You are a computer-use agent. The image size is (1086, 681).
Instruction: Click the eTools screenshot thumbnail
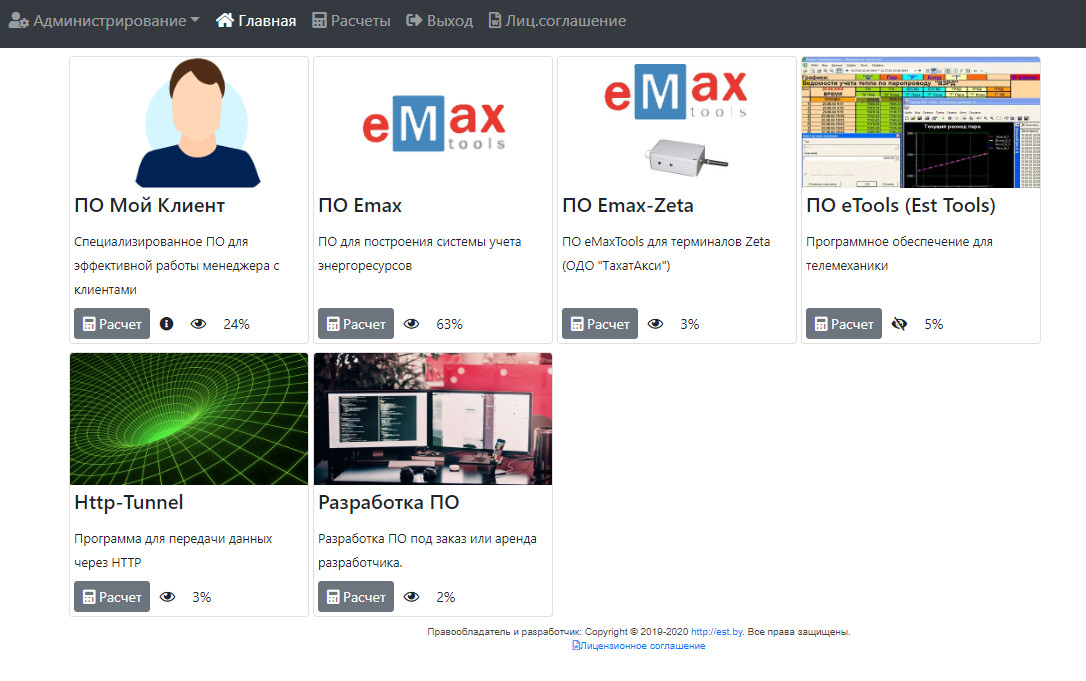(920, 123)
